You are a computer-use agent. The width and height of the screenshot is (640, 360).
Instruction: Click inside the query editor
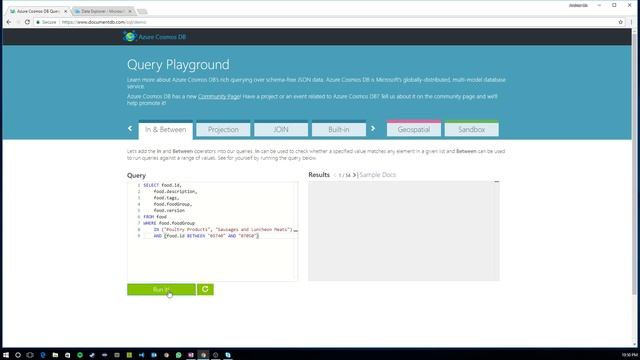pos(212,231)
